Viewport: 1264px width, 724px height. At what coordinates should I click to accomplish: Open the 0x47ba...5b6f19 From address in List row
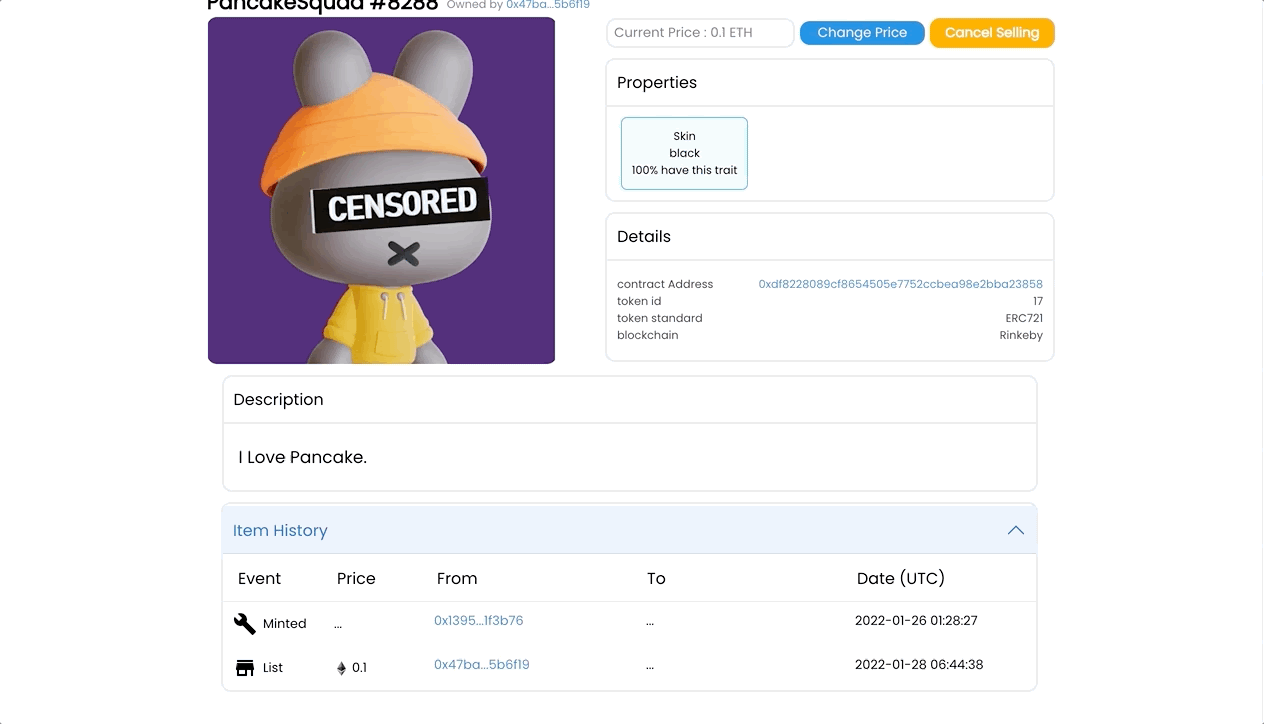(482, 664)
